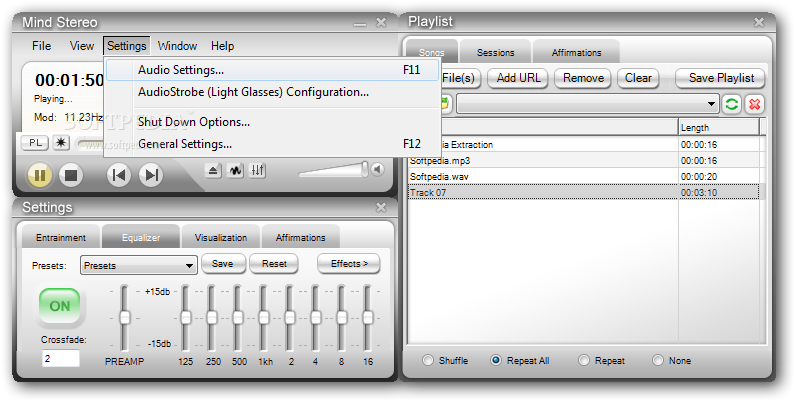Viewport: 796px width, 402px height.
Task: Open the Help menu
Action: coord(222,46)
